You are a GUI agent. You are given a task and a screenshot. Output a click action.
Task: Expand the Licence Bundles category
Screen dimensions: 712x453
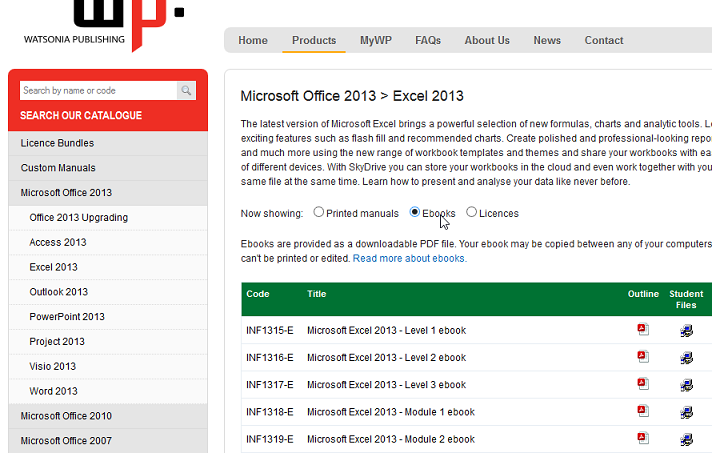tap(108, 143)
